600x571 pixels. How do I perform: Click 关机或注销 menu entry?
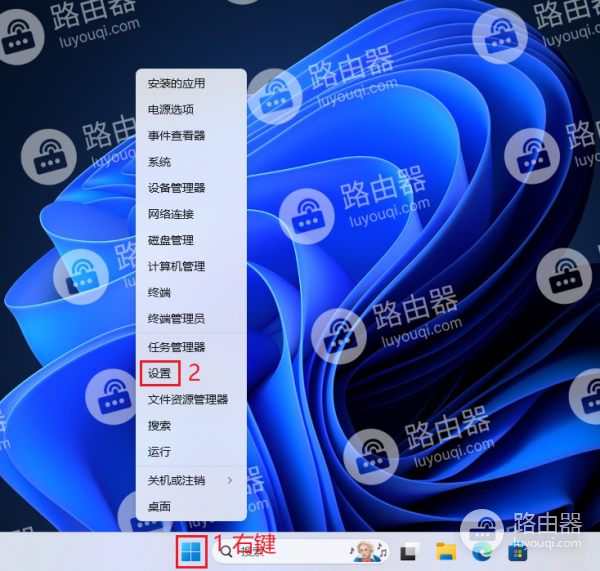[x=191, y=480]
